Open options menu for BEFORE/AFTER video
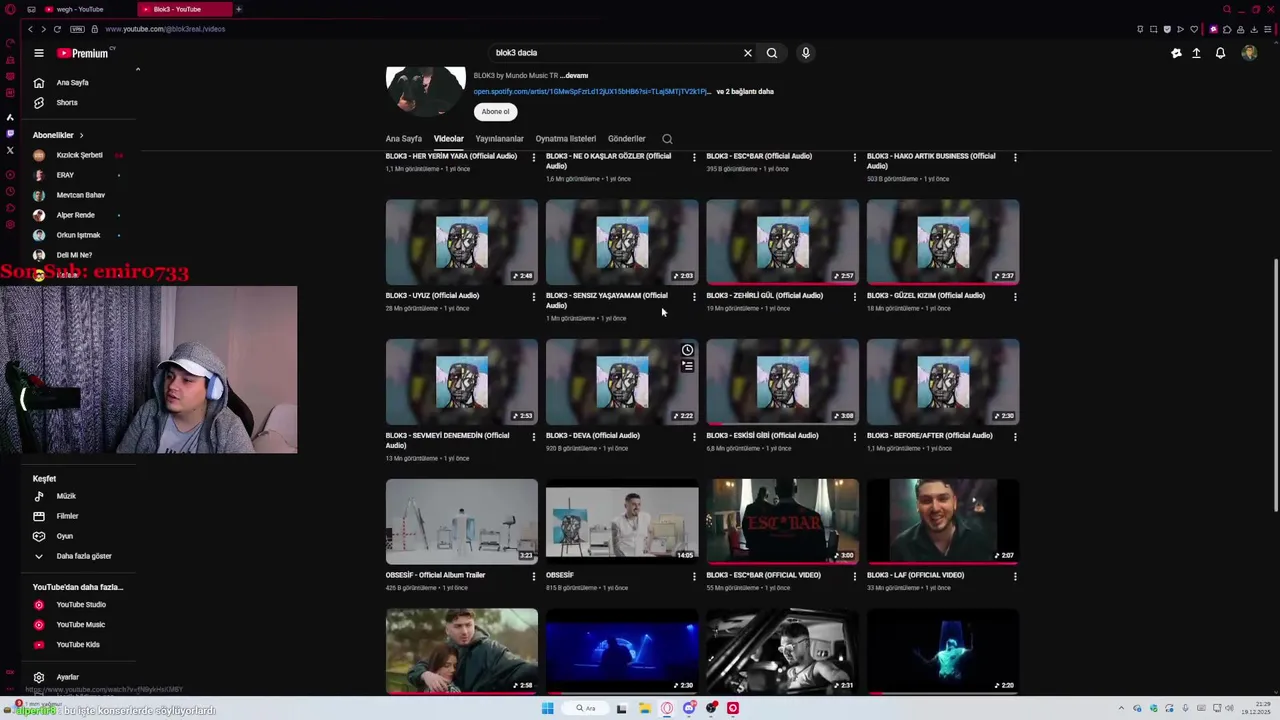 point(1015,437)
